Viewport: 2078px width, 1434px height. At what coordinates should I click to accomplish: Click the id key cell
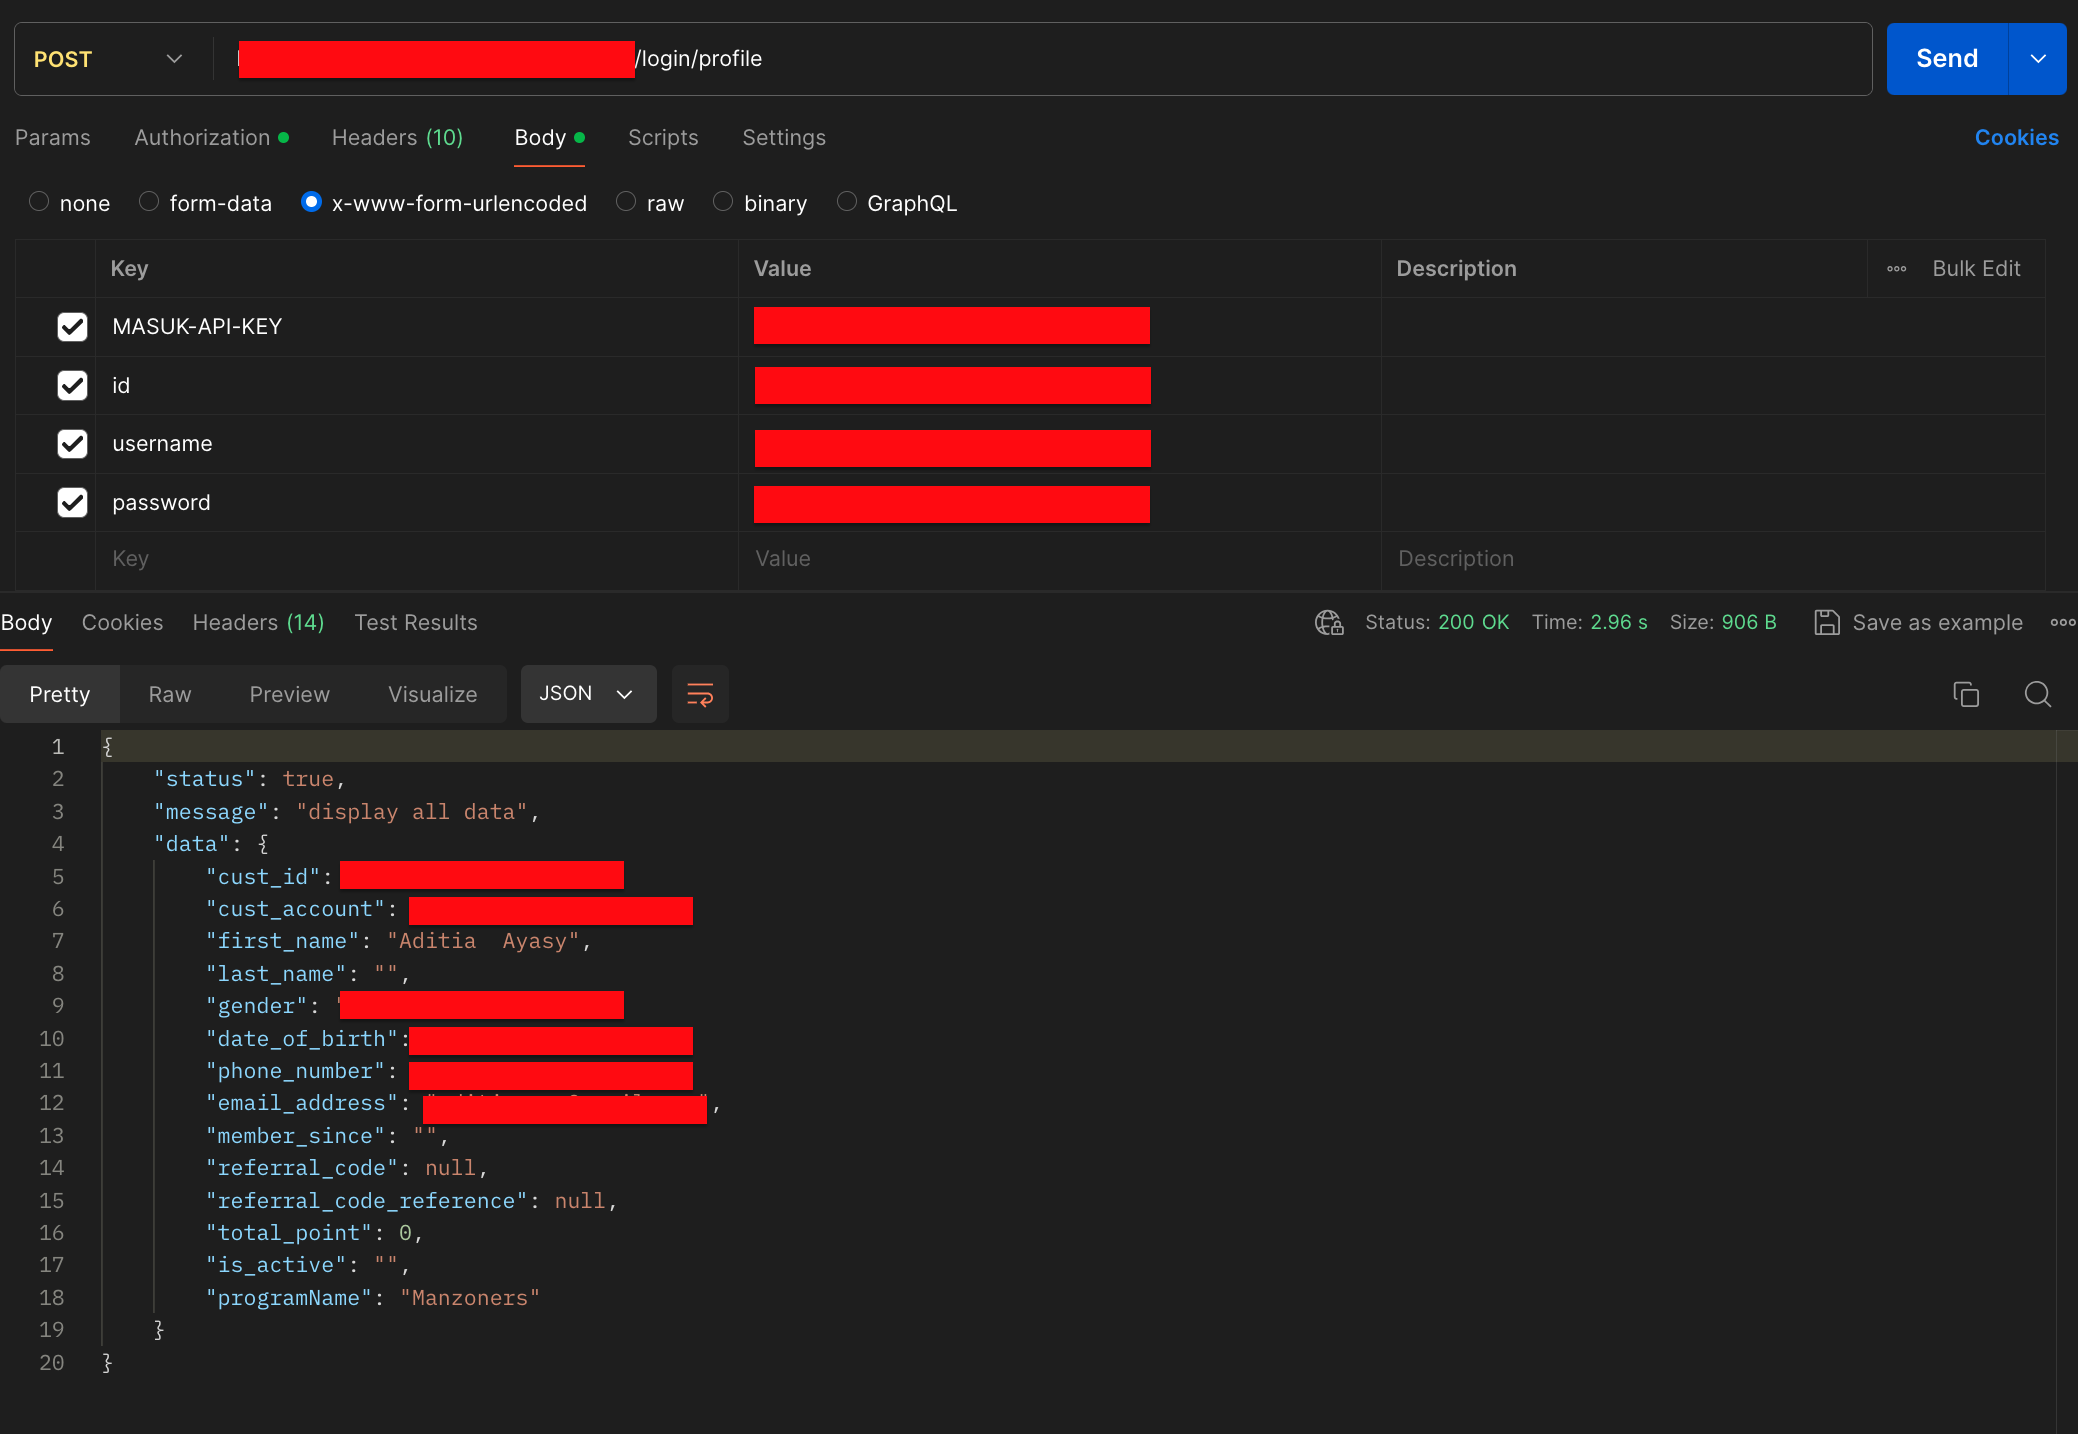click(417, 385)
